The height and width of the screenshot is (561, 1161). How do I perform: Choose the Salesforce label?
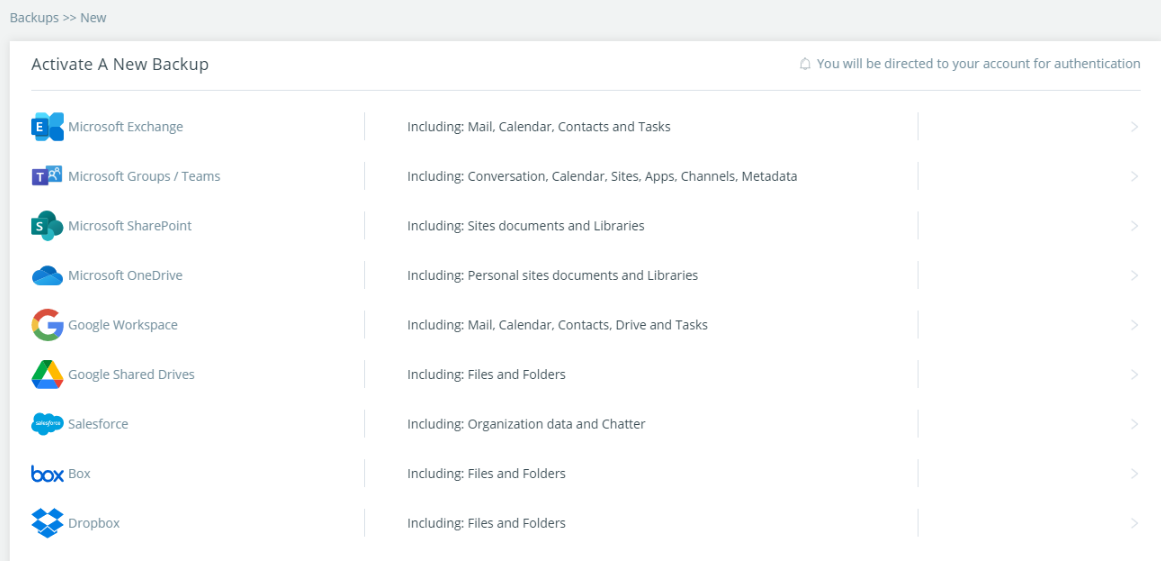pyautogui.click(x=98, y=424)
